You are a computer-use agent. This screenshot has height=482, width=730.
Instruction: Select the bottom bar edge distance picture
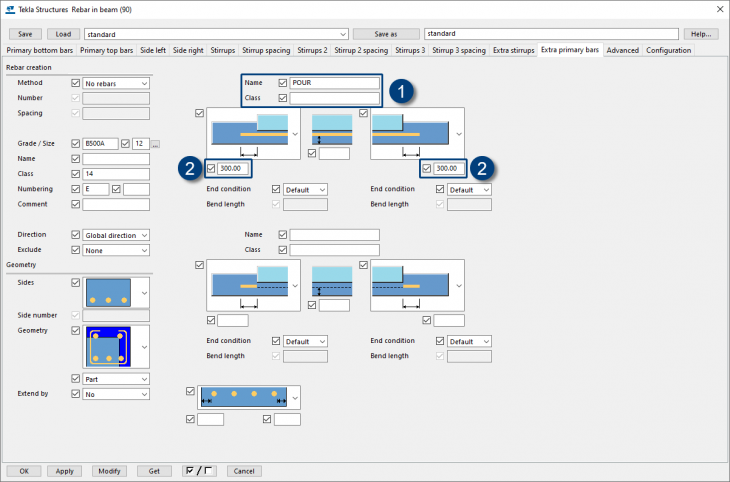pyautogui.click(x=244, y=397)
